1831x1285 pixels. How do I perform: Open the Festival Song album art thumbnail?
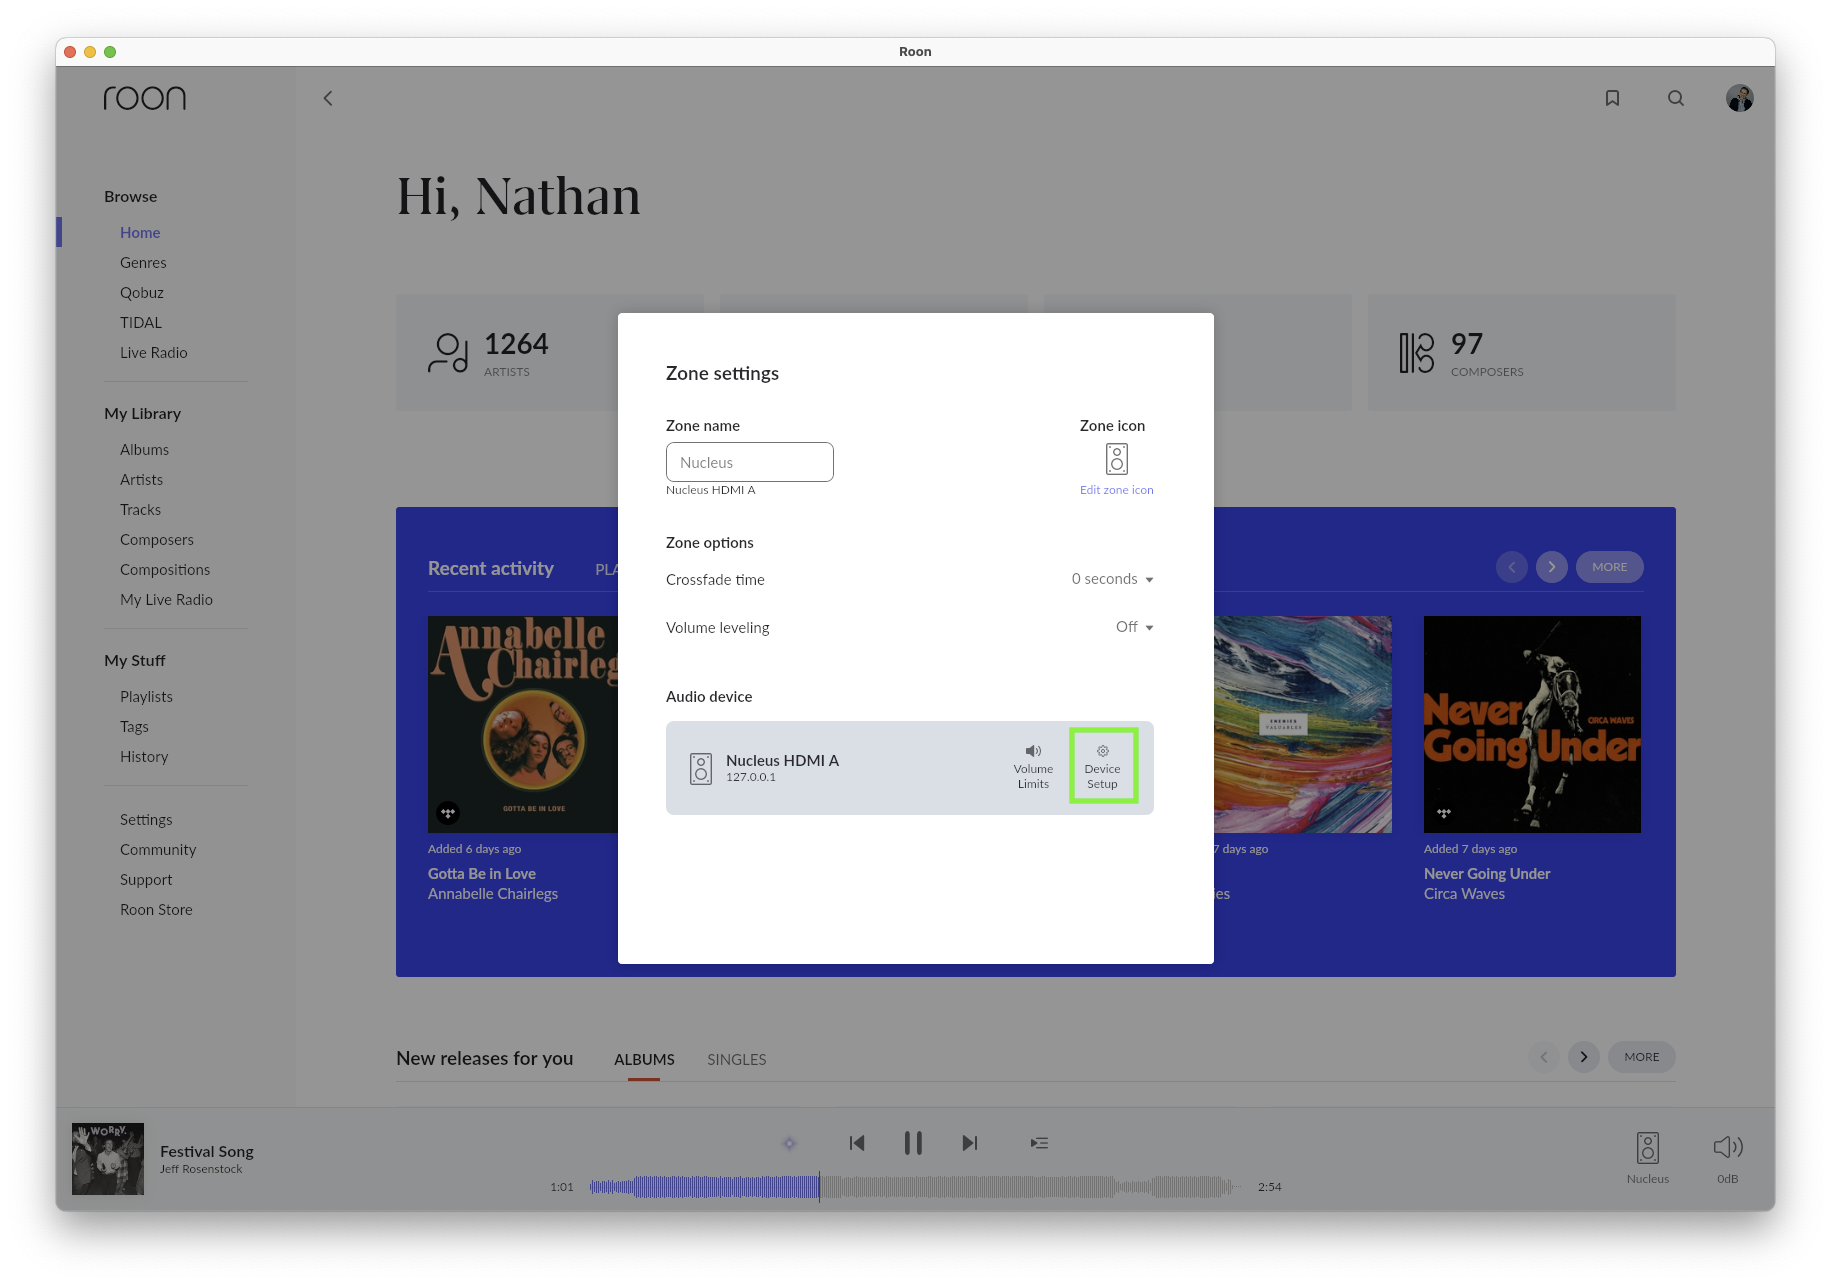(108, 1159)
